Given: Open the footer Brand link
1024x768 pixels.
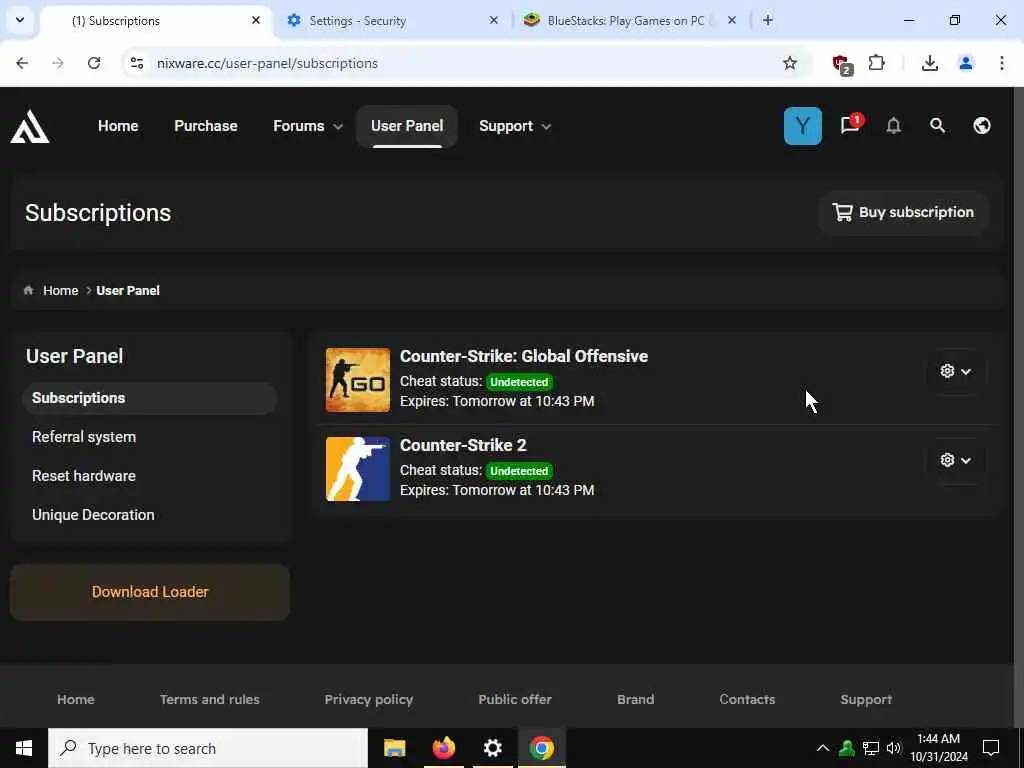Looking at the screenshot, I should (x=635, y=699).
